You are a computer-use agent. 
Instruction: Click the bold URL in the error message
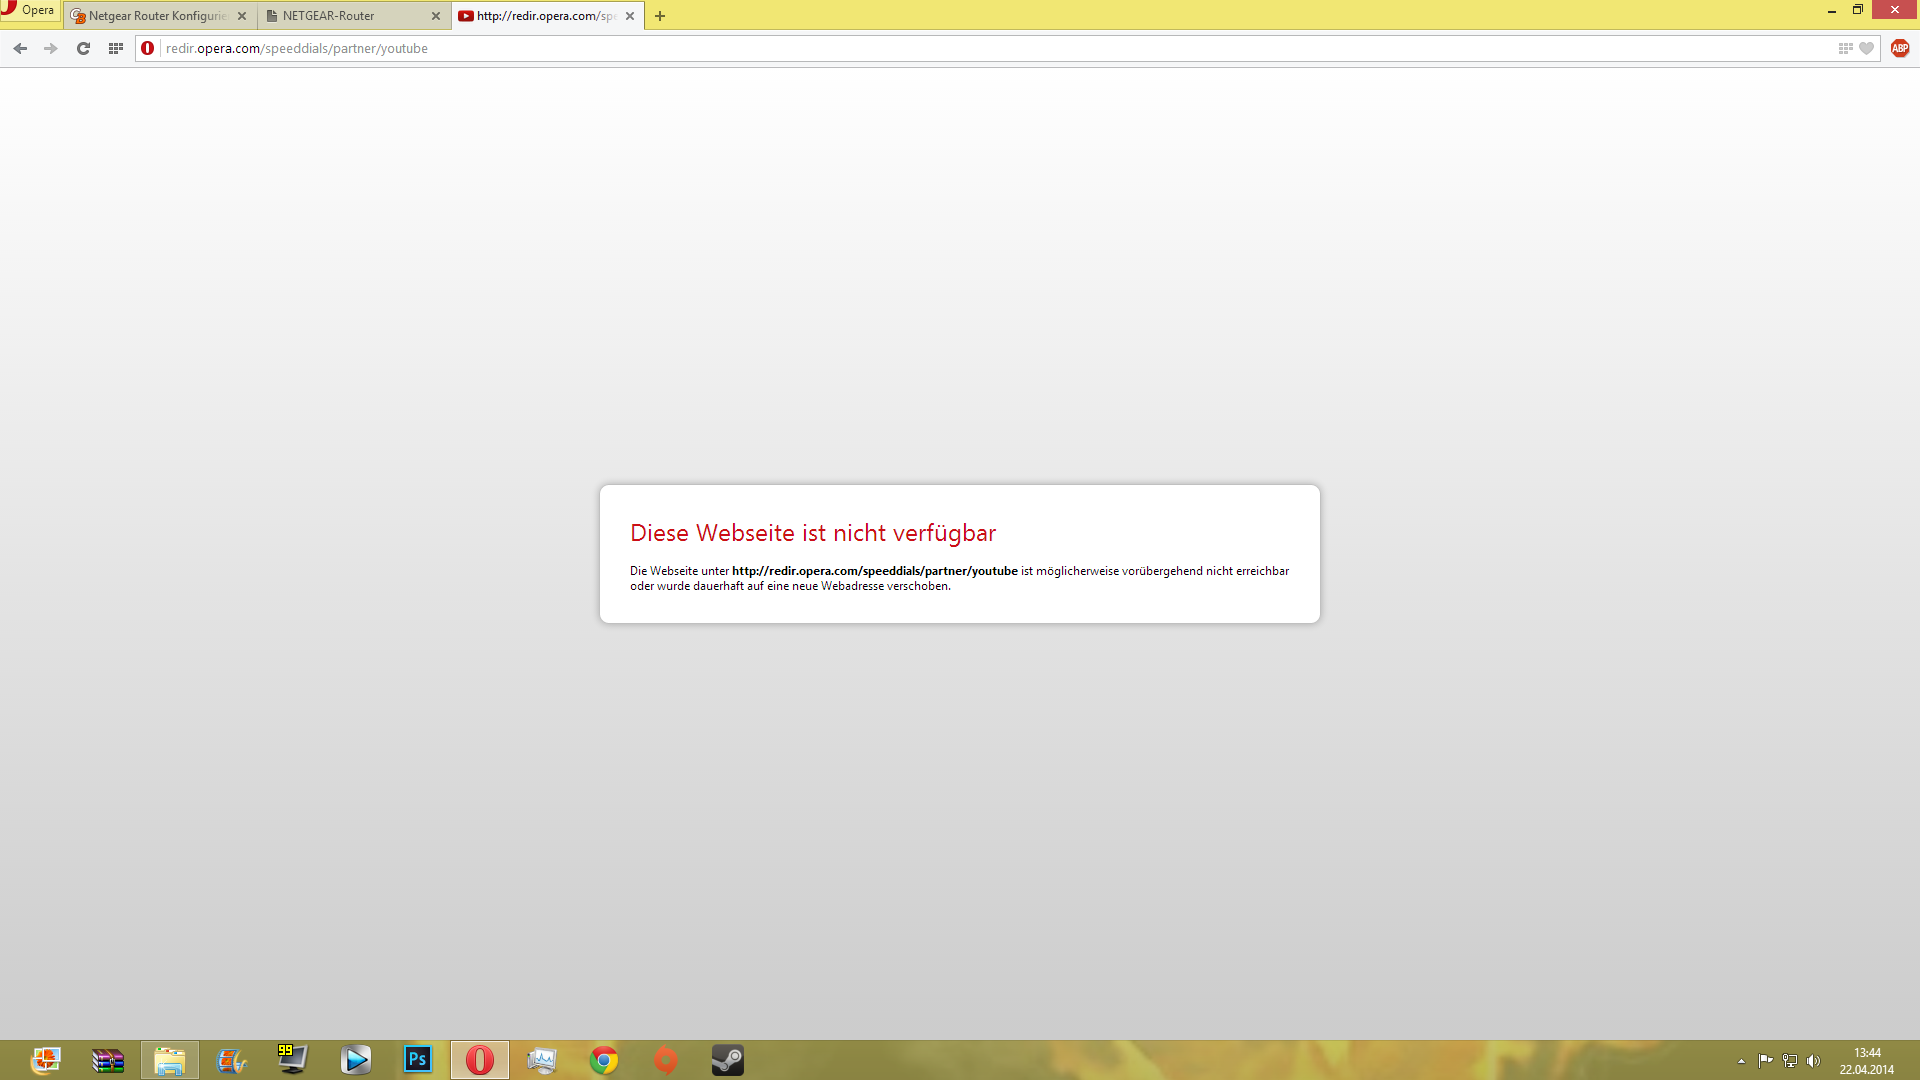(875, 571)
